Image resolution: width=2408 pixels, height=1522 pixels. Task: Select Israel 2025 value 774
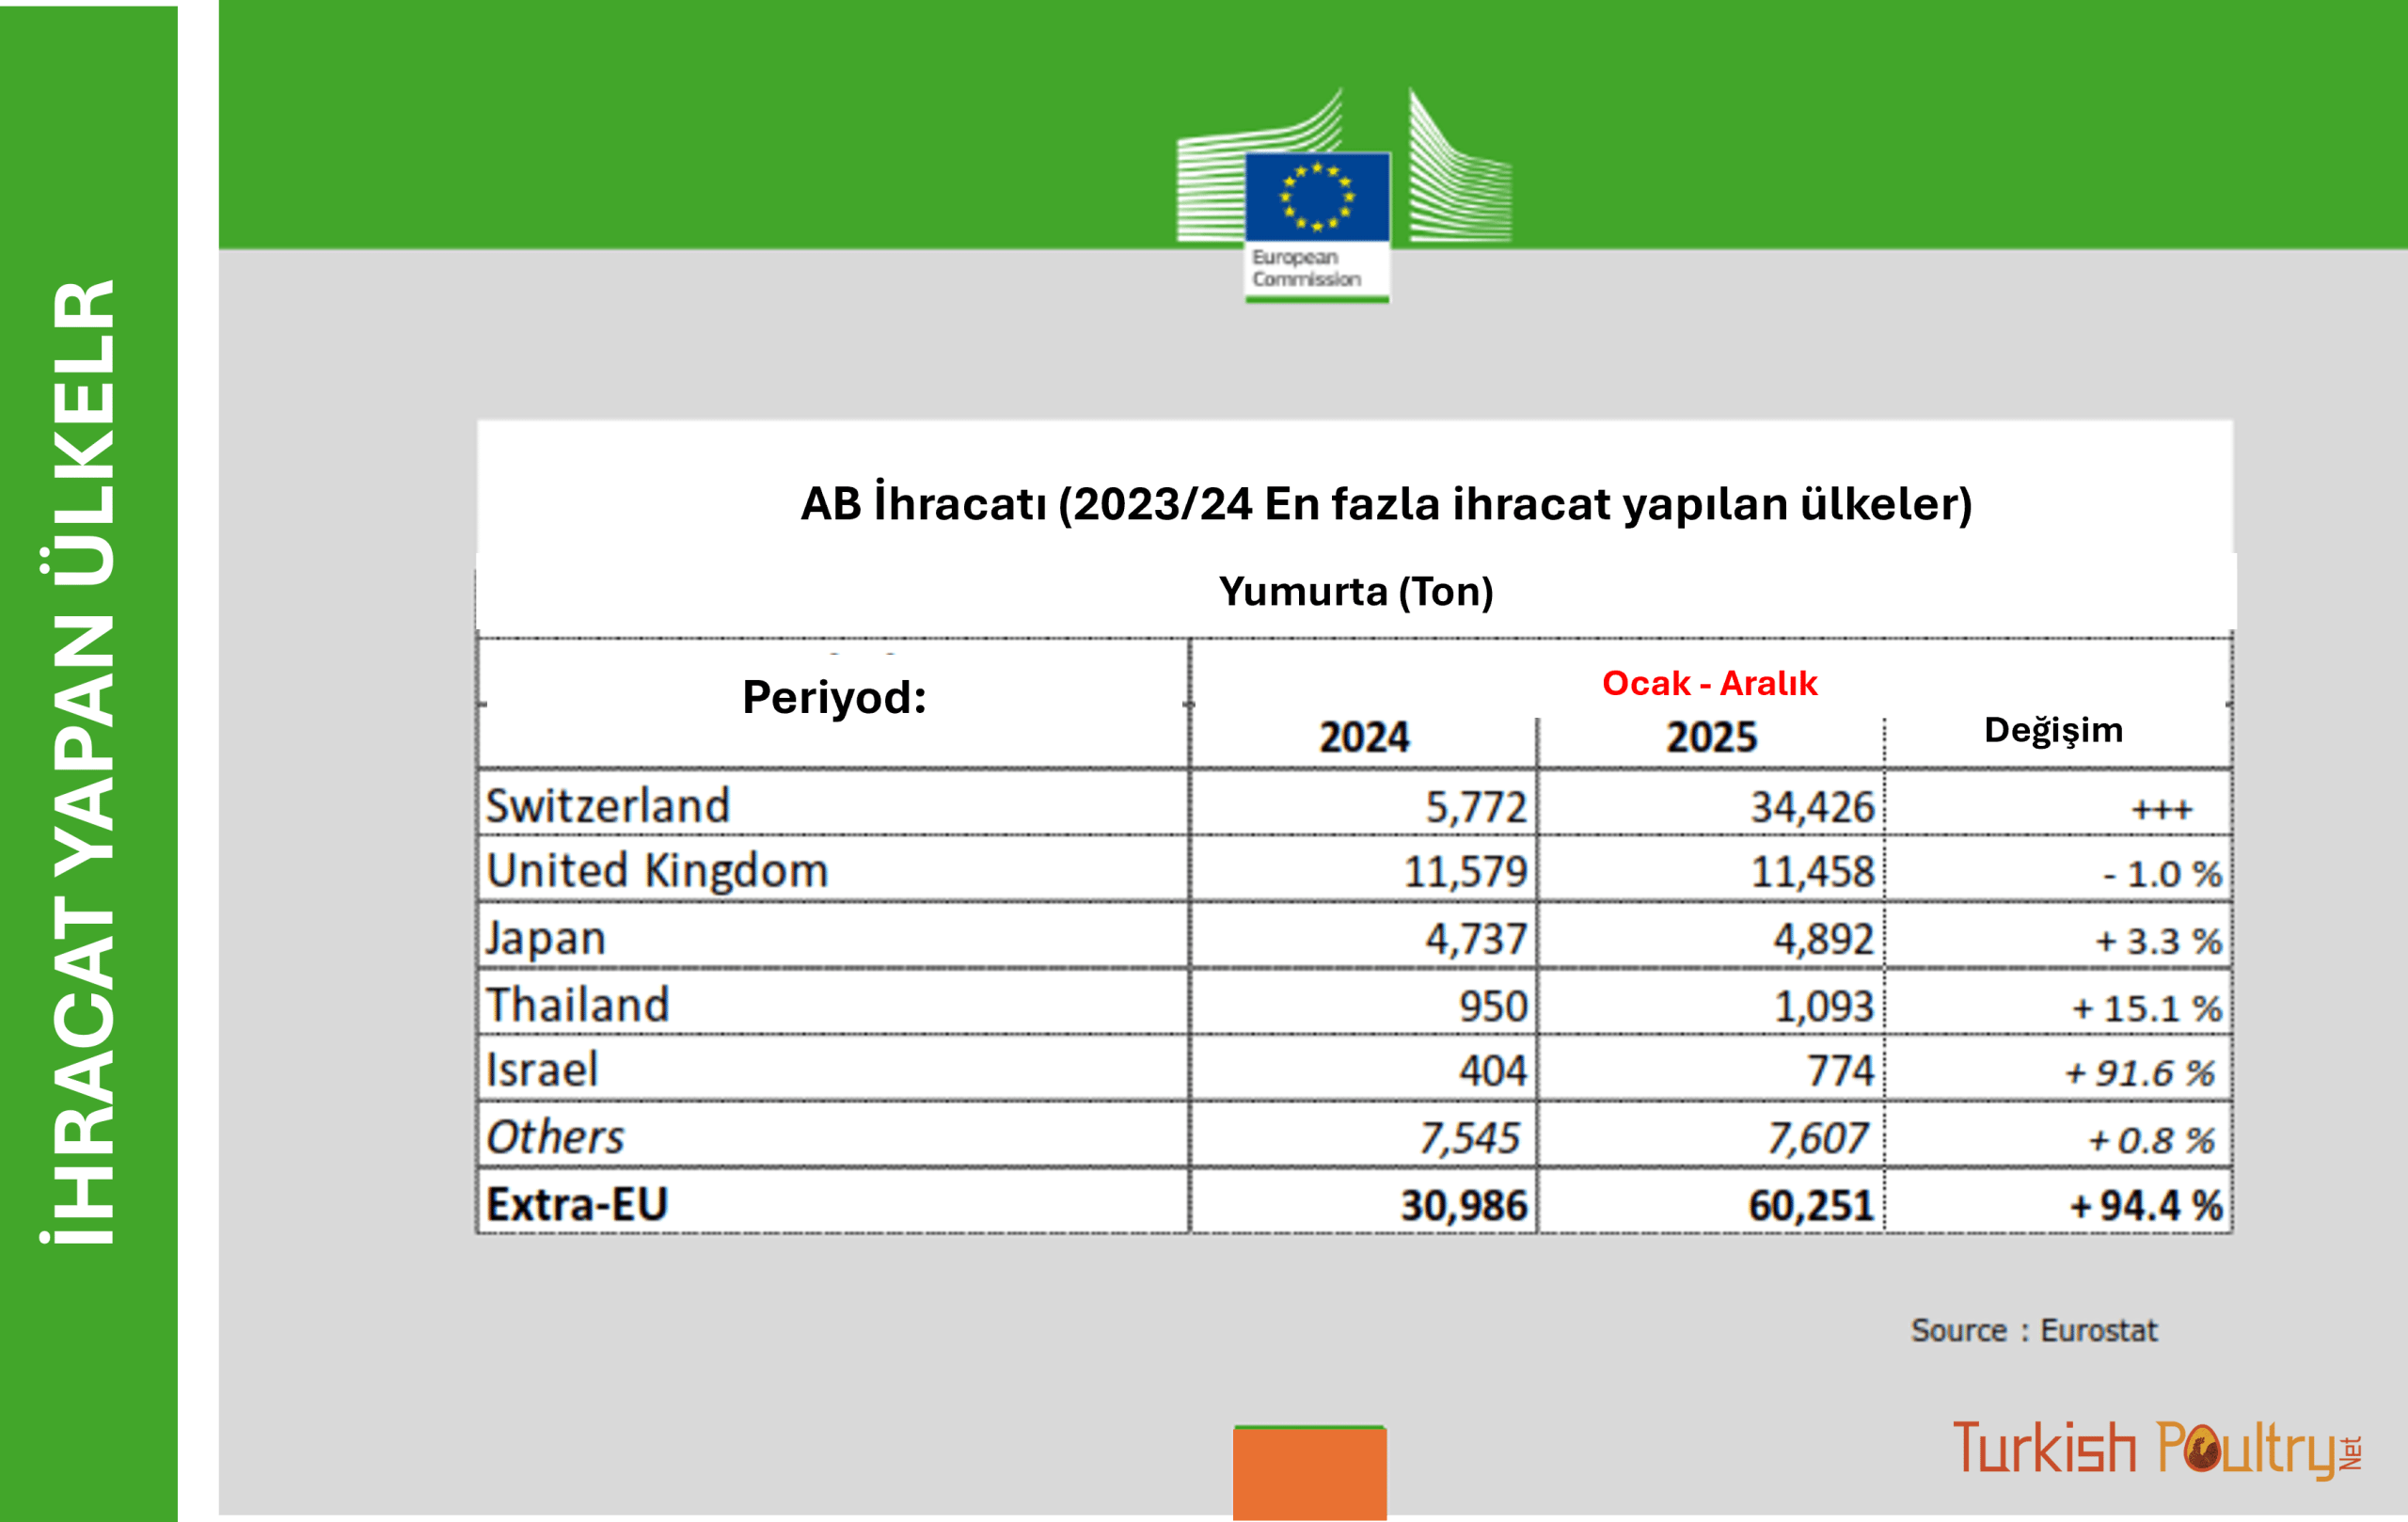click(1840, 1071)
